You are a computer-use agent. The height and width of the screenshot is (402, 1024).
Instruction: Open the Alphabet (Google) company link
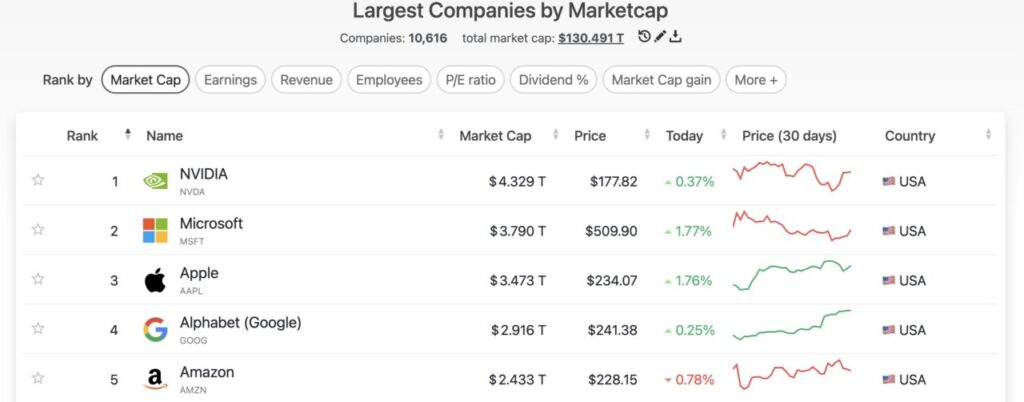pyautogui.click(x=240, y=323)
